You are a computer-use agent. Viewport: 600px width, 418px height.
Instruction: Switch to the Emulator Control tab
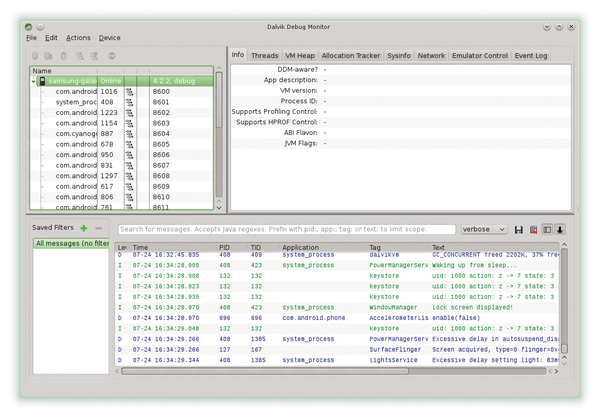(x=480, y=56)
